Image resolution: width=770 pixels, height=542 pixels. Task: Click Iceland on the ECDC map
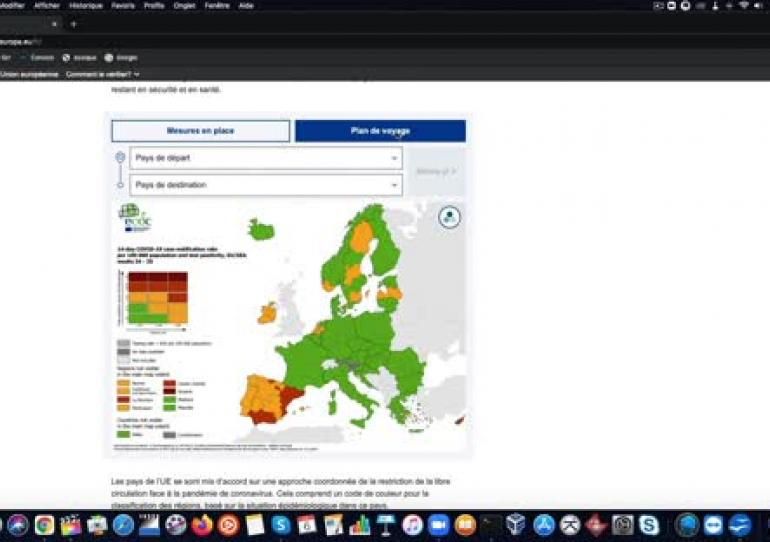[x=261, y=230]
